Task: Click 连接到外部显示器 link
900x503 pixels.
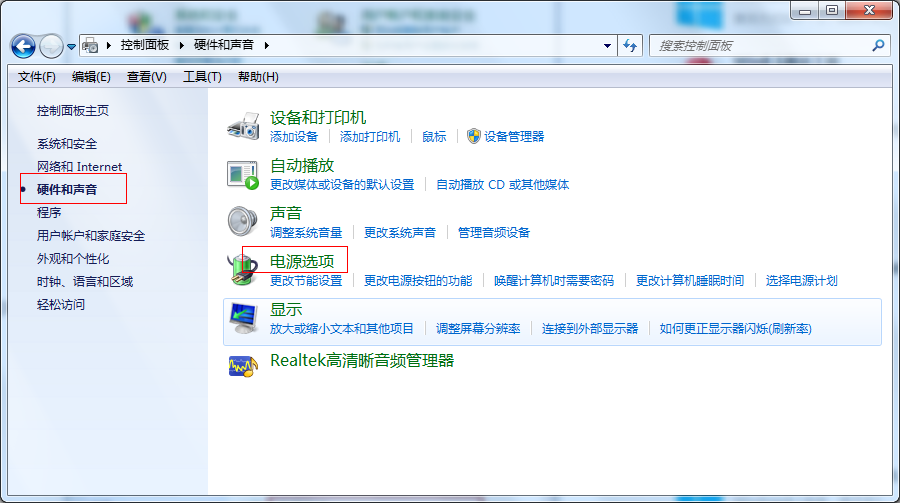Action: [590, 328]
